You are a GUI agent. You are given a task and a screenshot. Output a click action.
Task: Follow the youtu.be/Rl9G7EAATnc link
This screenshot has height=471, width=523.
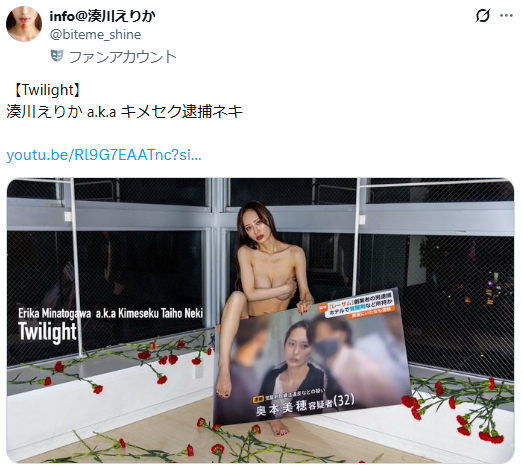(x=104, y=155)
